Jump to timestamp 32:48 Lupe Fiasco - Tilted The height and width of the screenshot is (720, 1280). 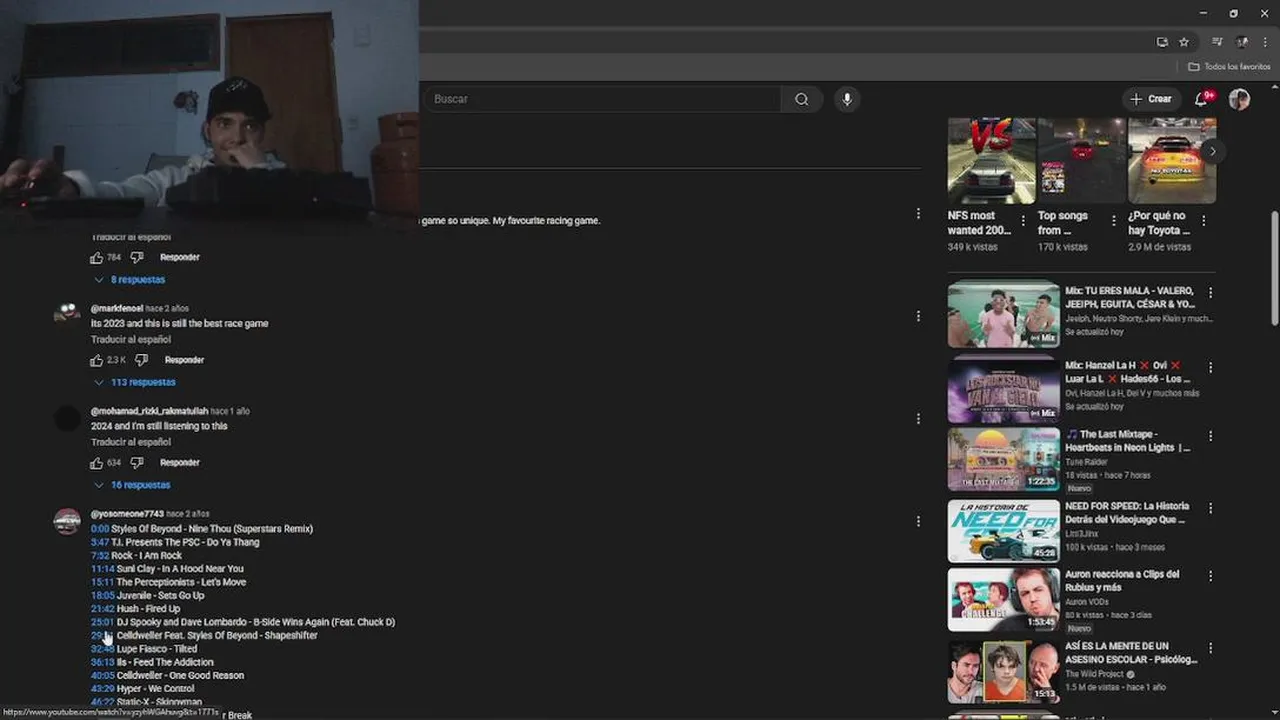click(x=102, y=649)
